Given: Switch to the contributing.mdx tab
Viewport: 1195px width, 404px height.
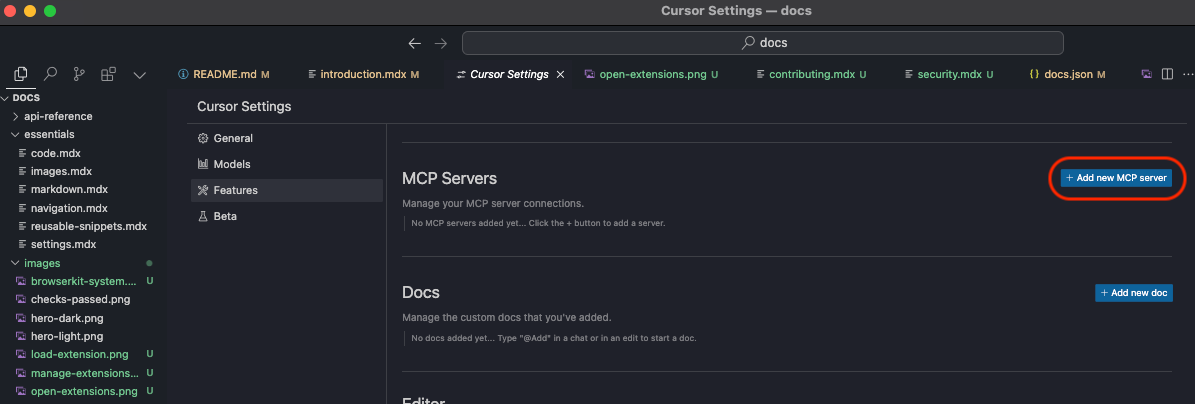Looking at the screenshot, I should (x=811, y=75).
